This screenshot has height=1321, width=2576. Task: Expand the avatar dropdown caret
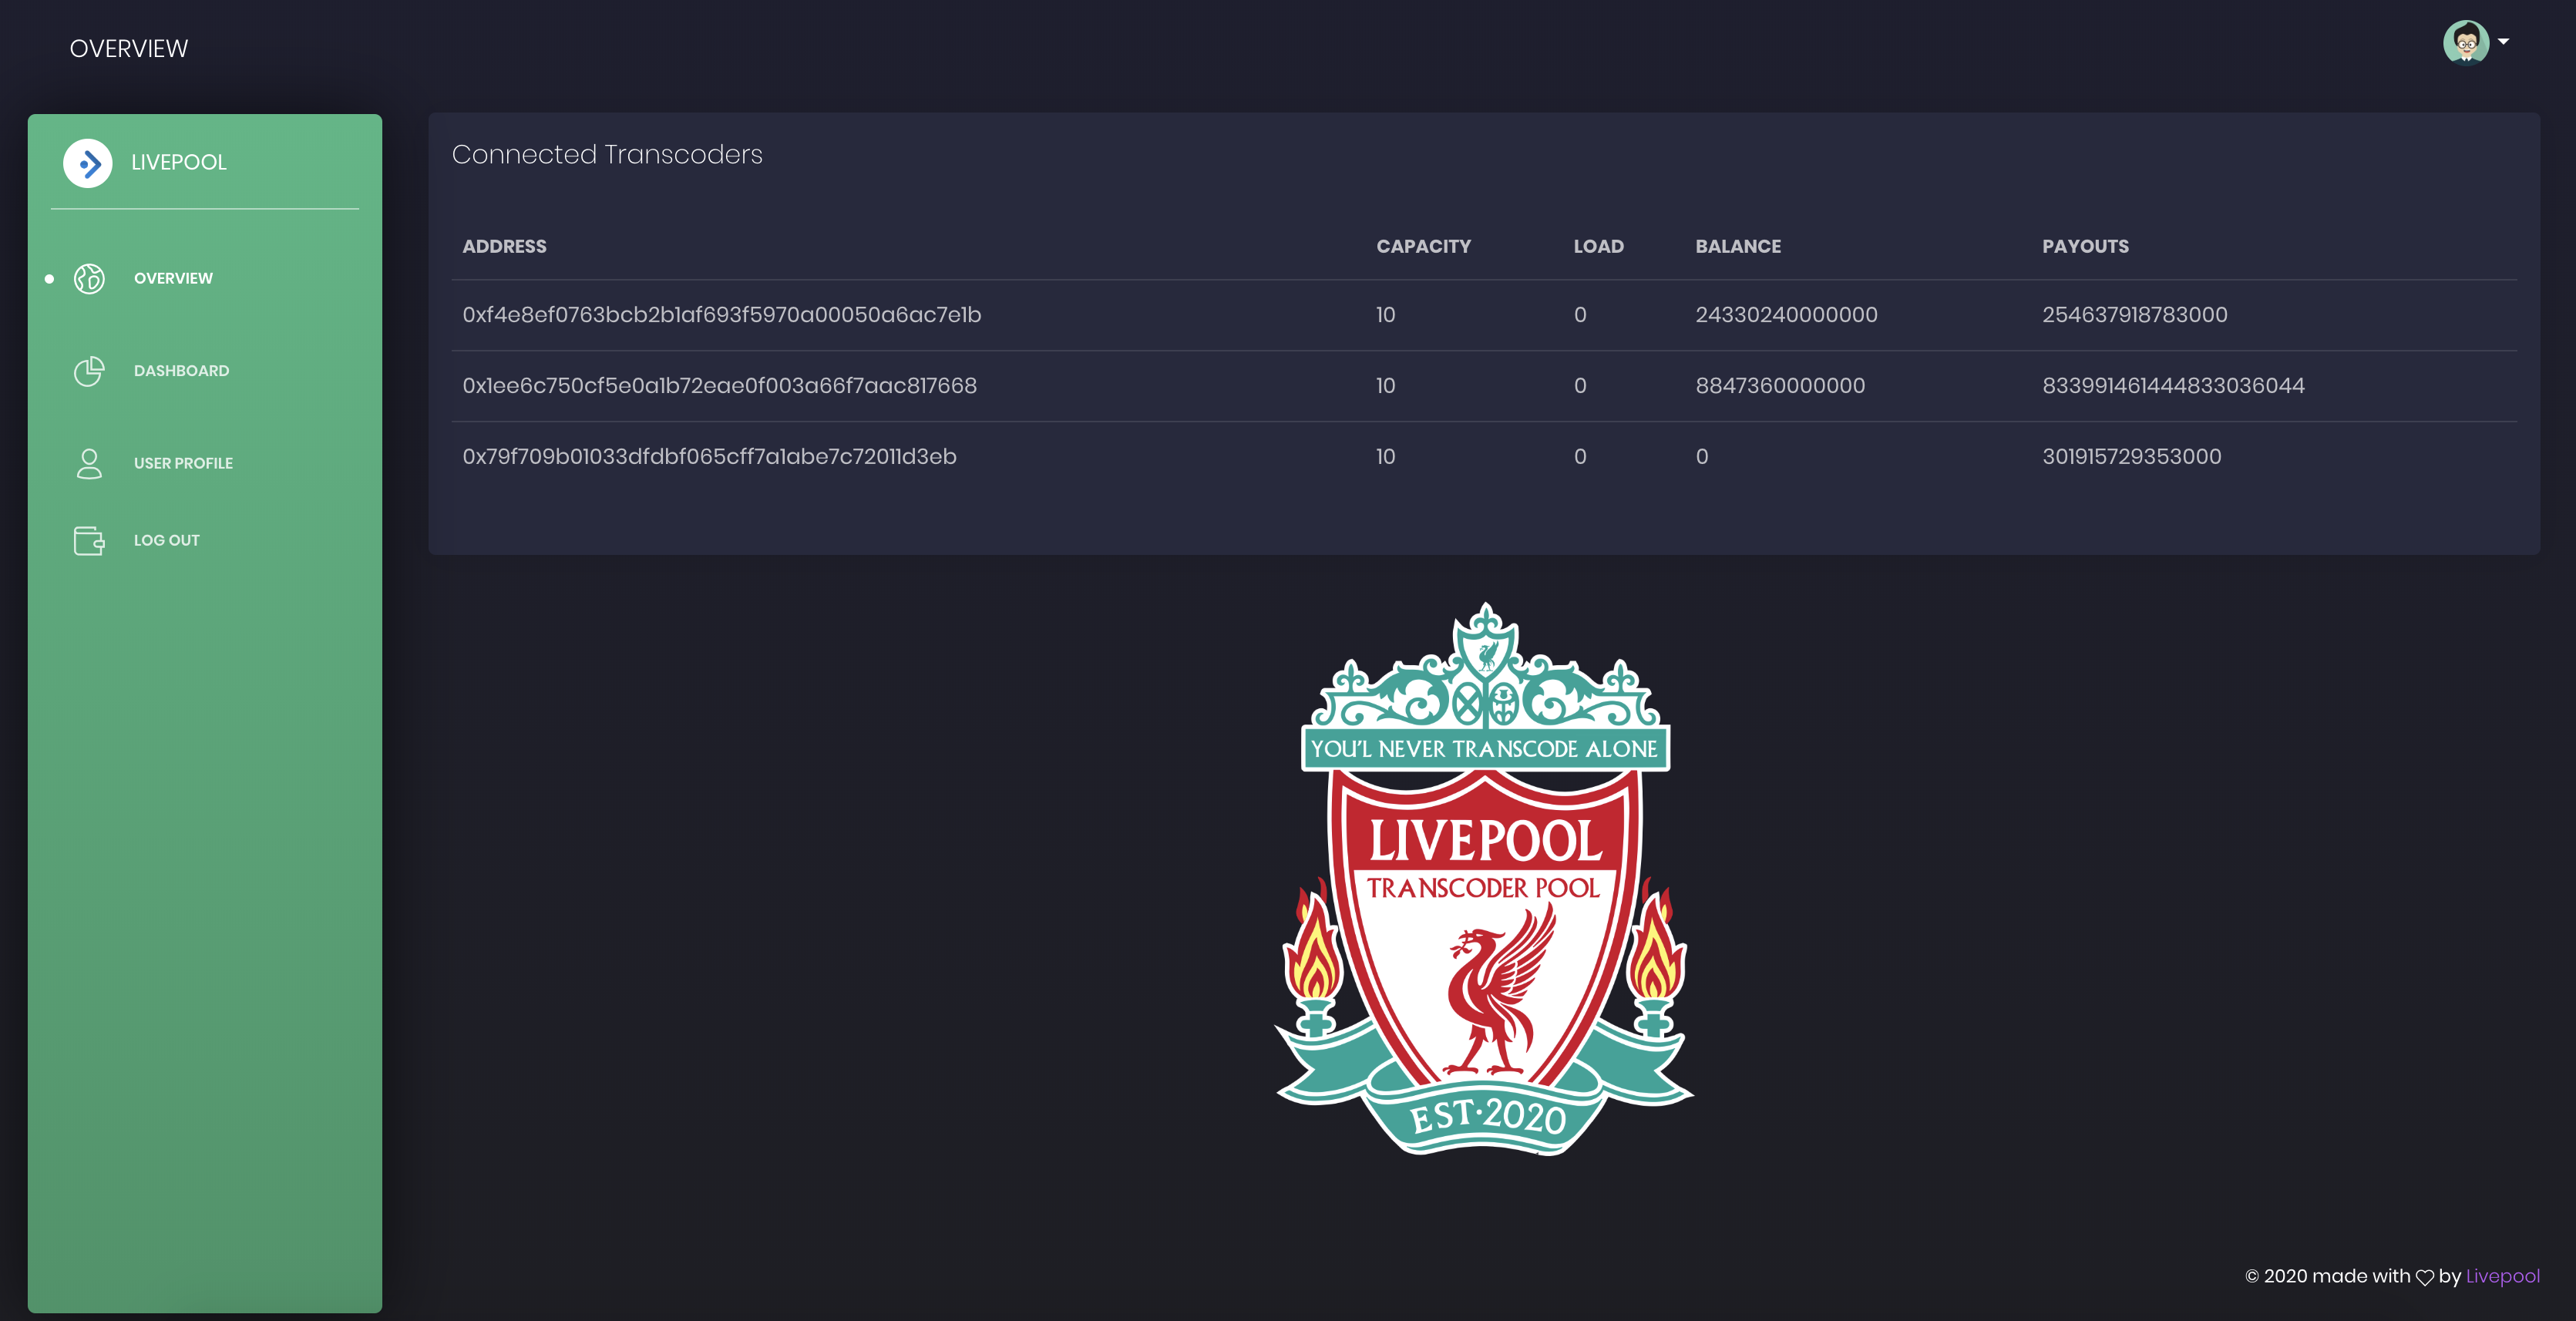pos(2503,42)
